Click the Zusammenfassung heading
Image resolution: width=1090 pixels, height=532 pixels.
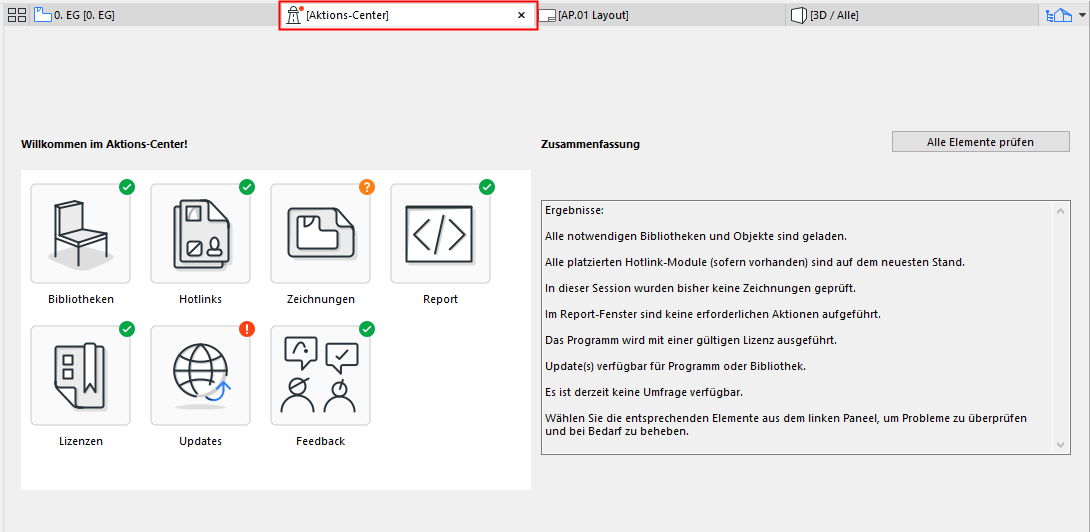(x=590, y=145)
